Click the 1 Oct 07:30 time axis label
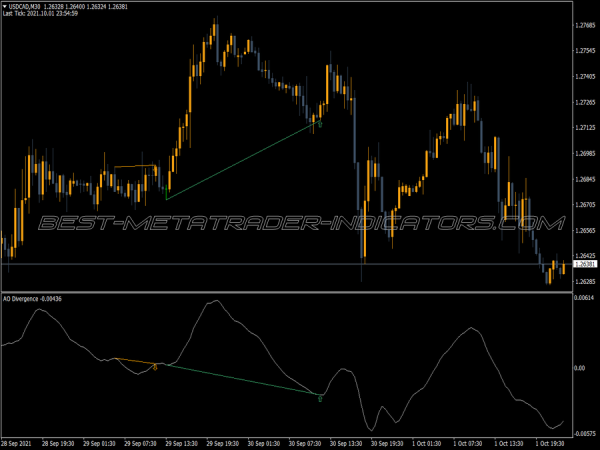Screen dimensions: 600x450 (x=468, y=443)
